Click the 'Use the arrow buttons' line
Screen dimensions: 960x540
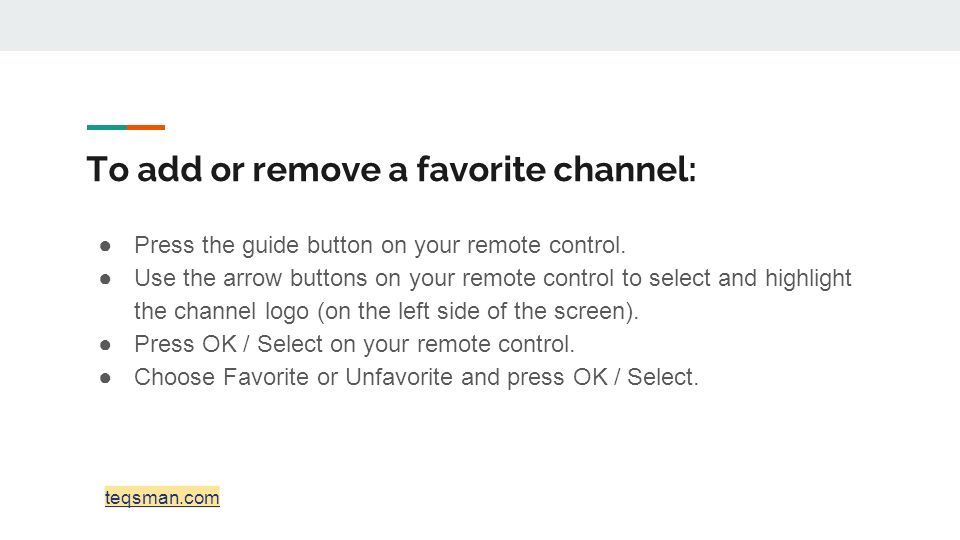(x=493, y=279)
